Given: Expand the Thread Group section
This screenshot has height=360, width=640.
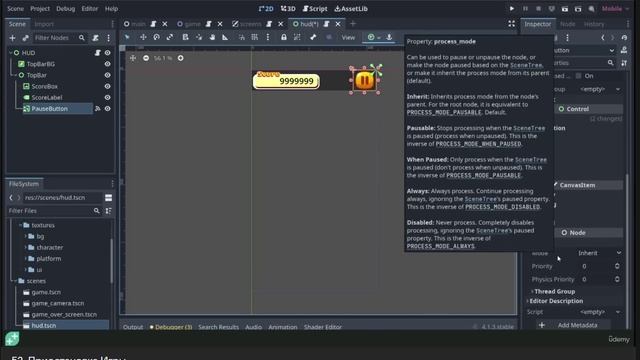Looking at the screenshot, I should click(x=554, y=291).
